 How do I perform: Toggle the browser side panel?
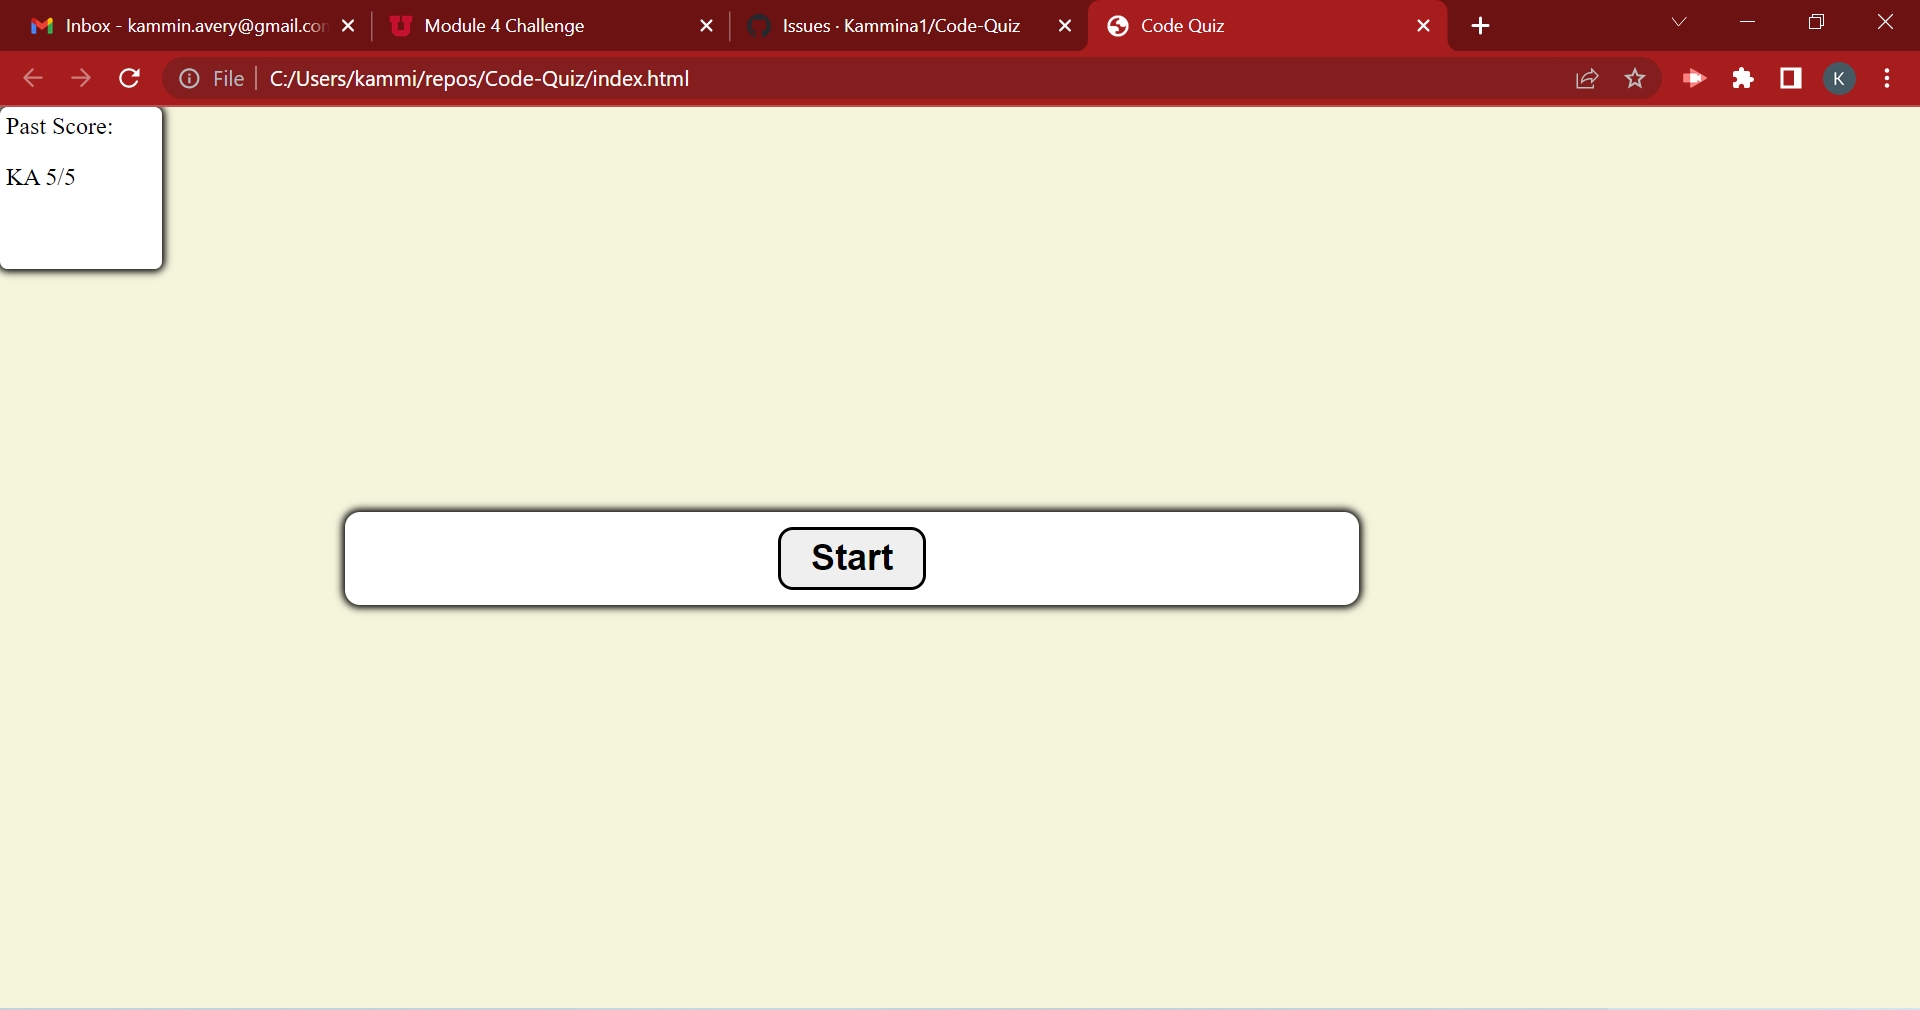pos(1792,79)
